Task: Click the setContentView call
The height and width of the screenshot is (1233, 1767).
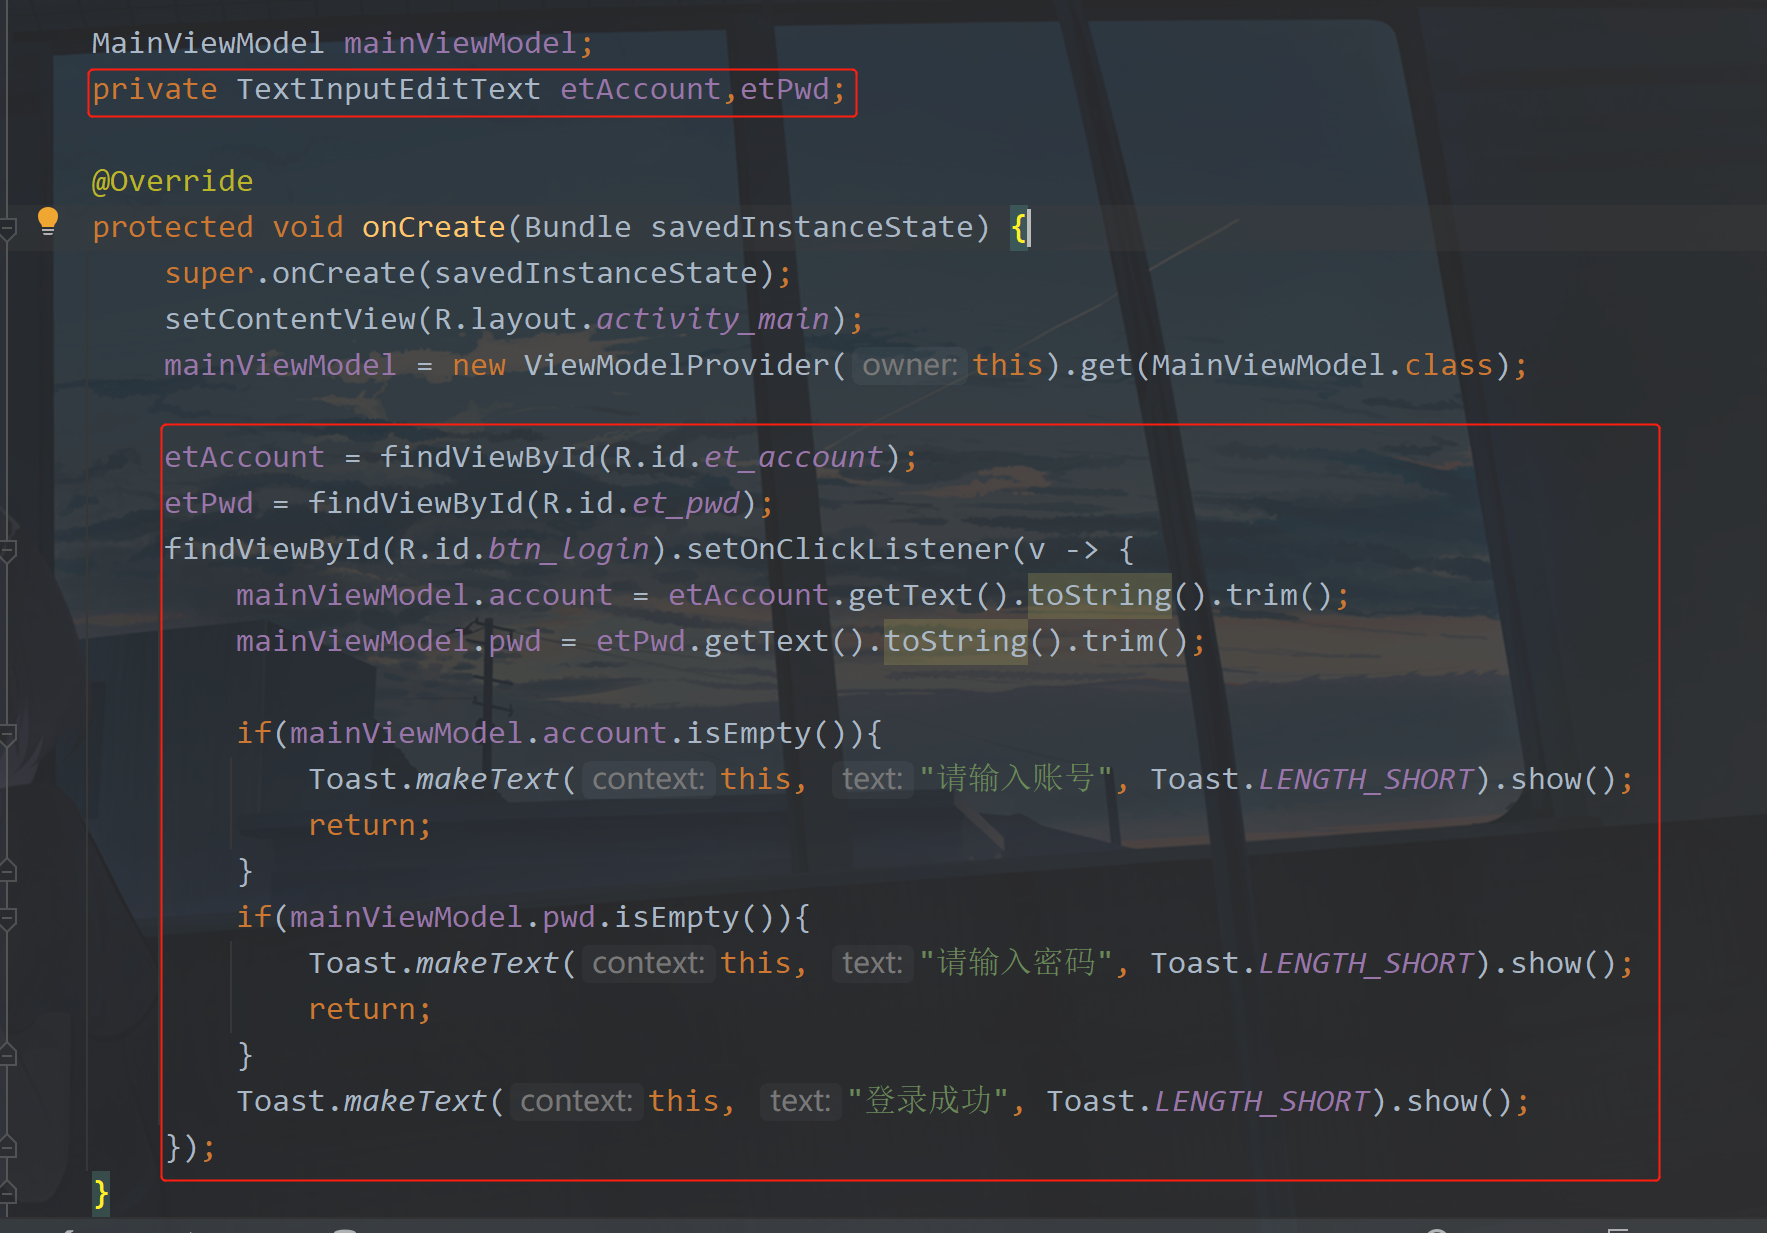Action: point(289,319)
